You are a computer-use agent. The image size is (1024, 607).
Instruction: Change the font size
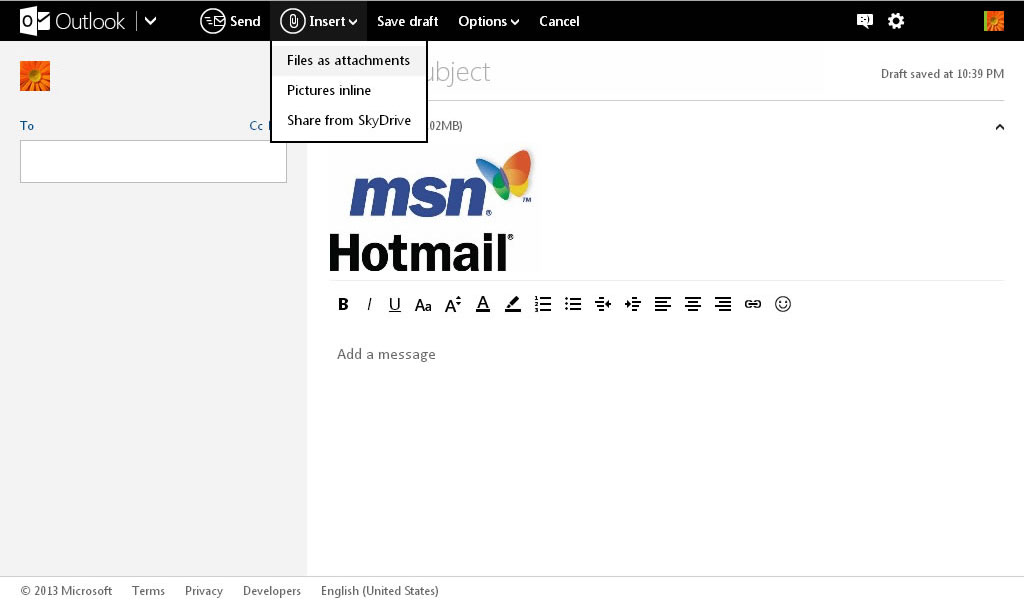pos(453,304)
